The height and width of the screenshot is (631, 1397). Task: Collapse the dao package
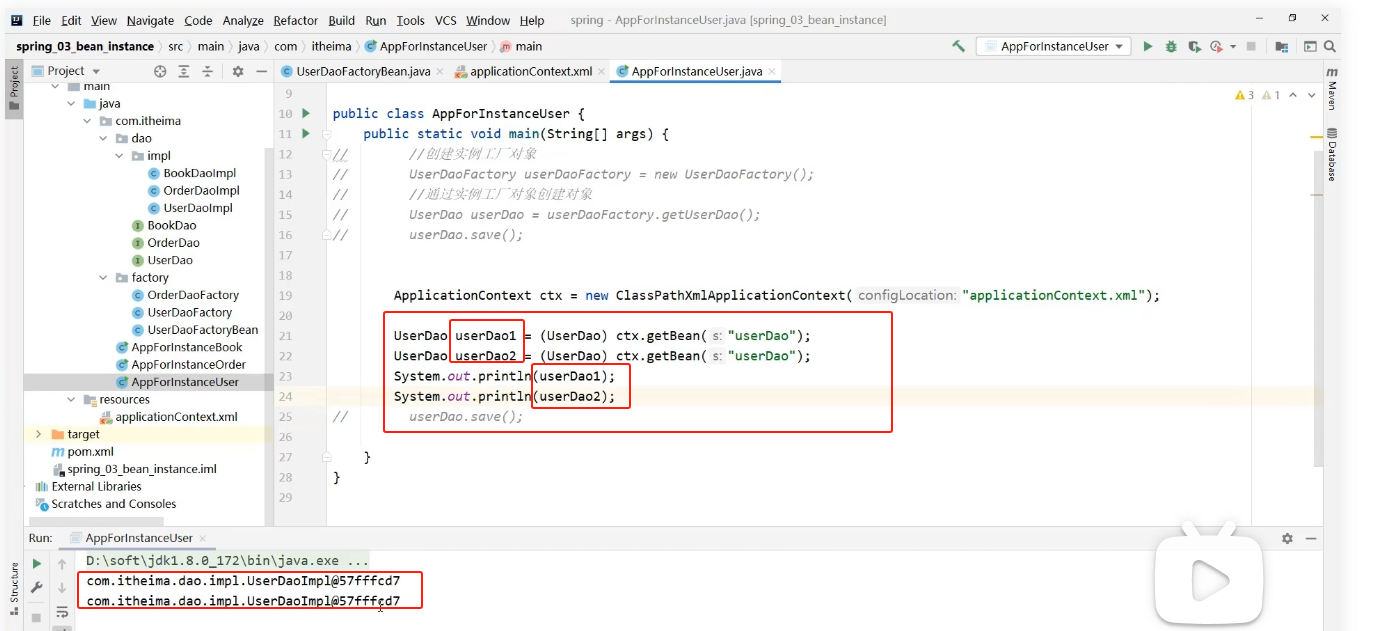[x=103, y=138]
